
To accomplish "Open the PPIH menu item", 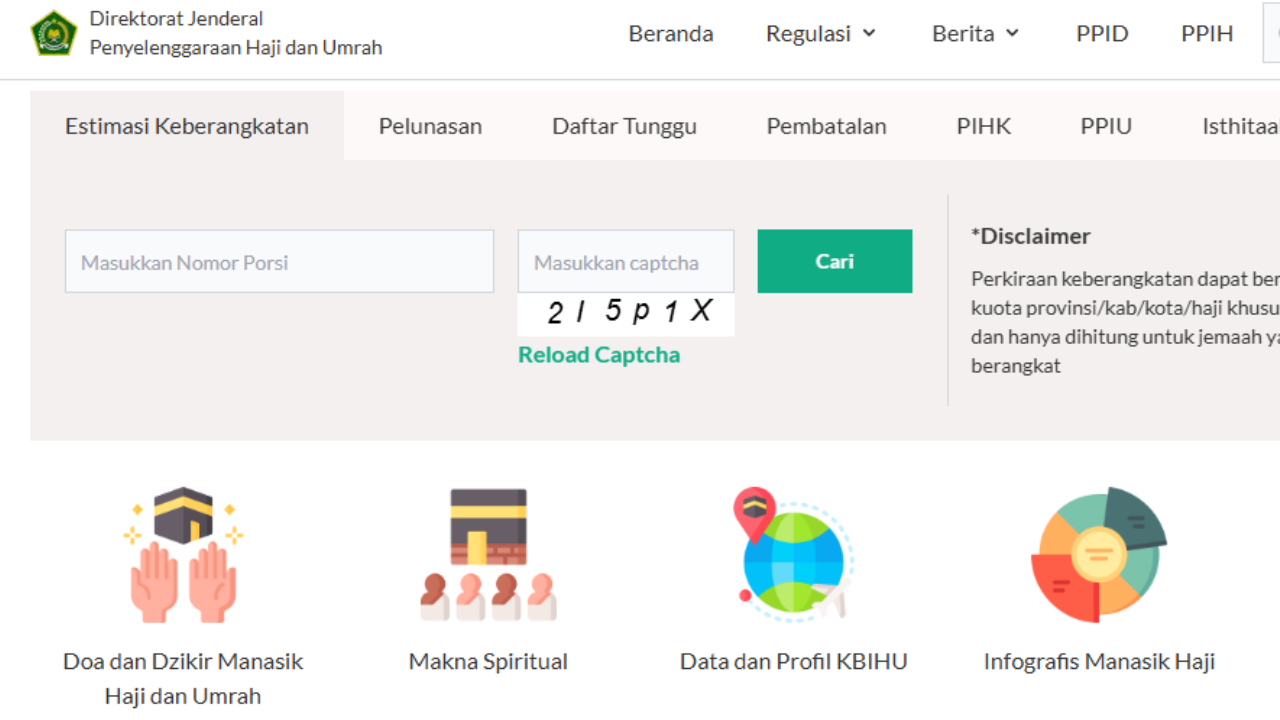I will (x=1207, y=33).
